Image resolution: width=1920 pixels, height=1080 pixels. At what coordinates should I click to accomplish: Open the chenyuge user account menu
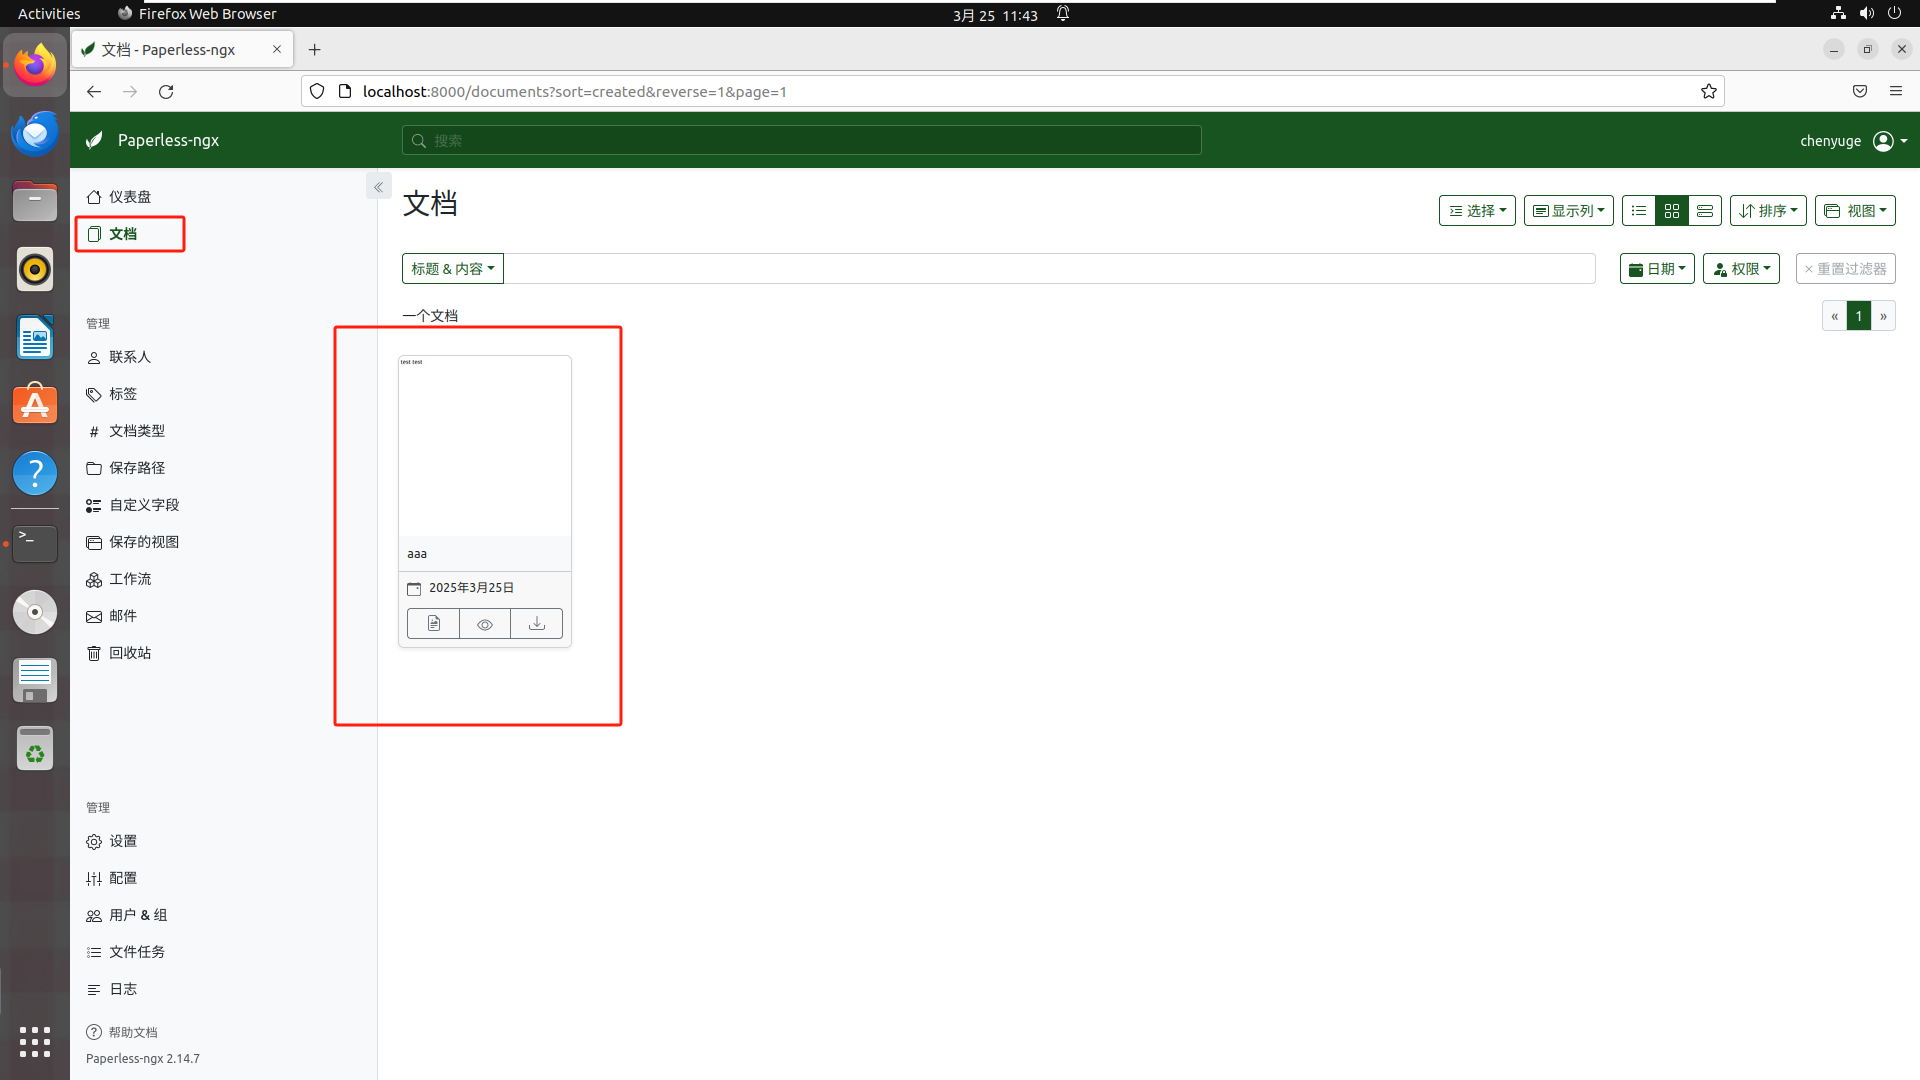[x=1853, y=141]
